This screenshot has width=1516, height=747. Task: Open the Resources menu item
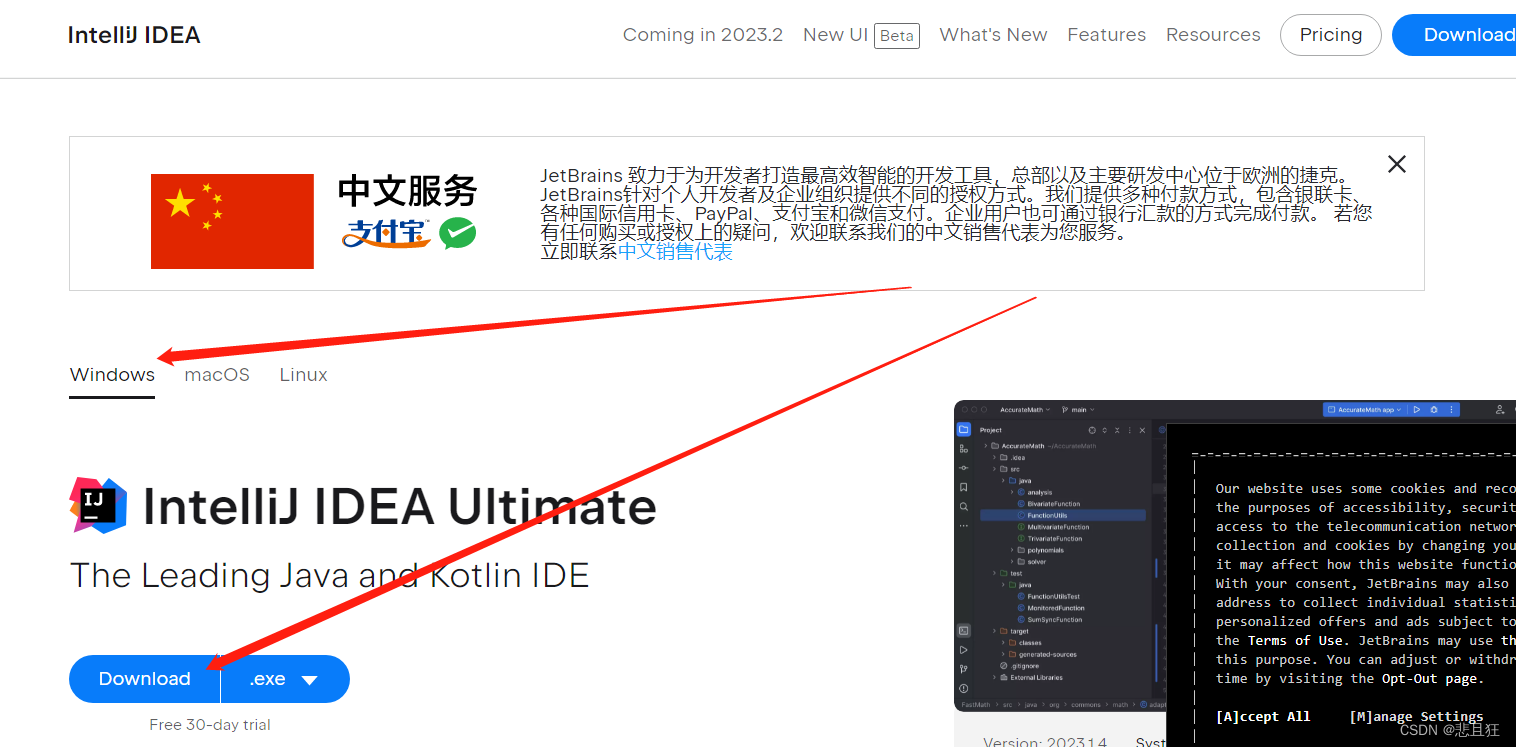coord(1213,35)
